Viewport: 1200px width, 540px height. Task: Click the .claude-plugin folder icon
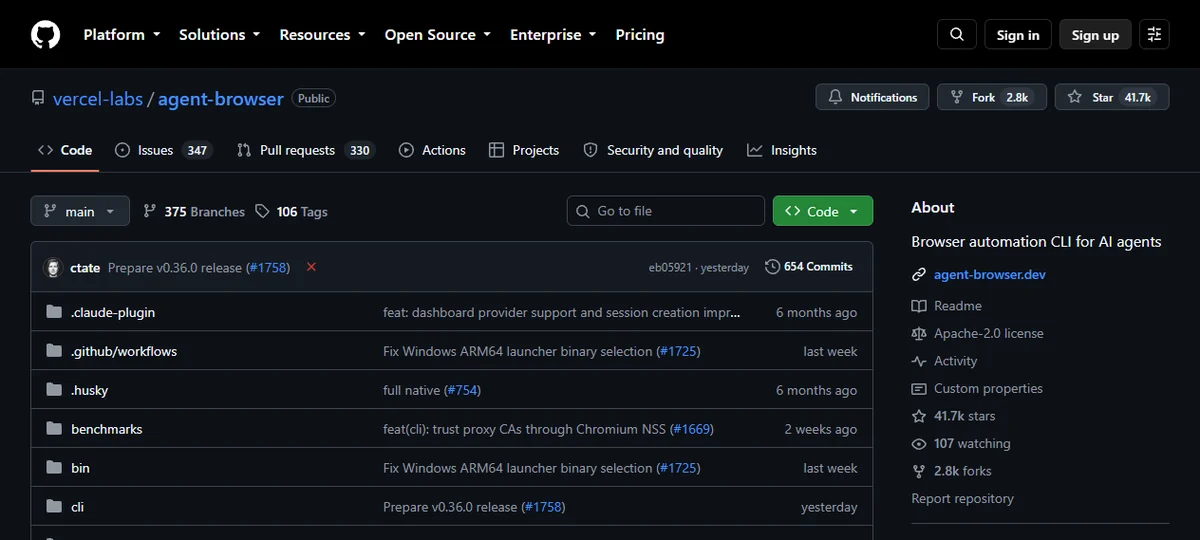coord(54,312)
